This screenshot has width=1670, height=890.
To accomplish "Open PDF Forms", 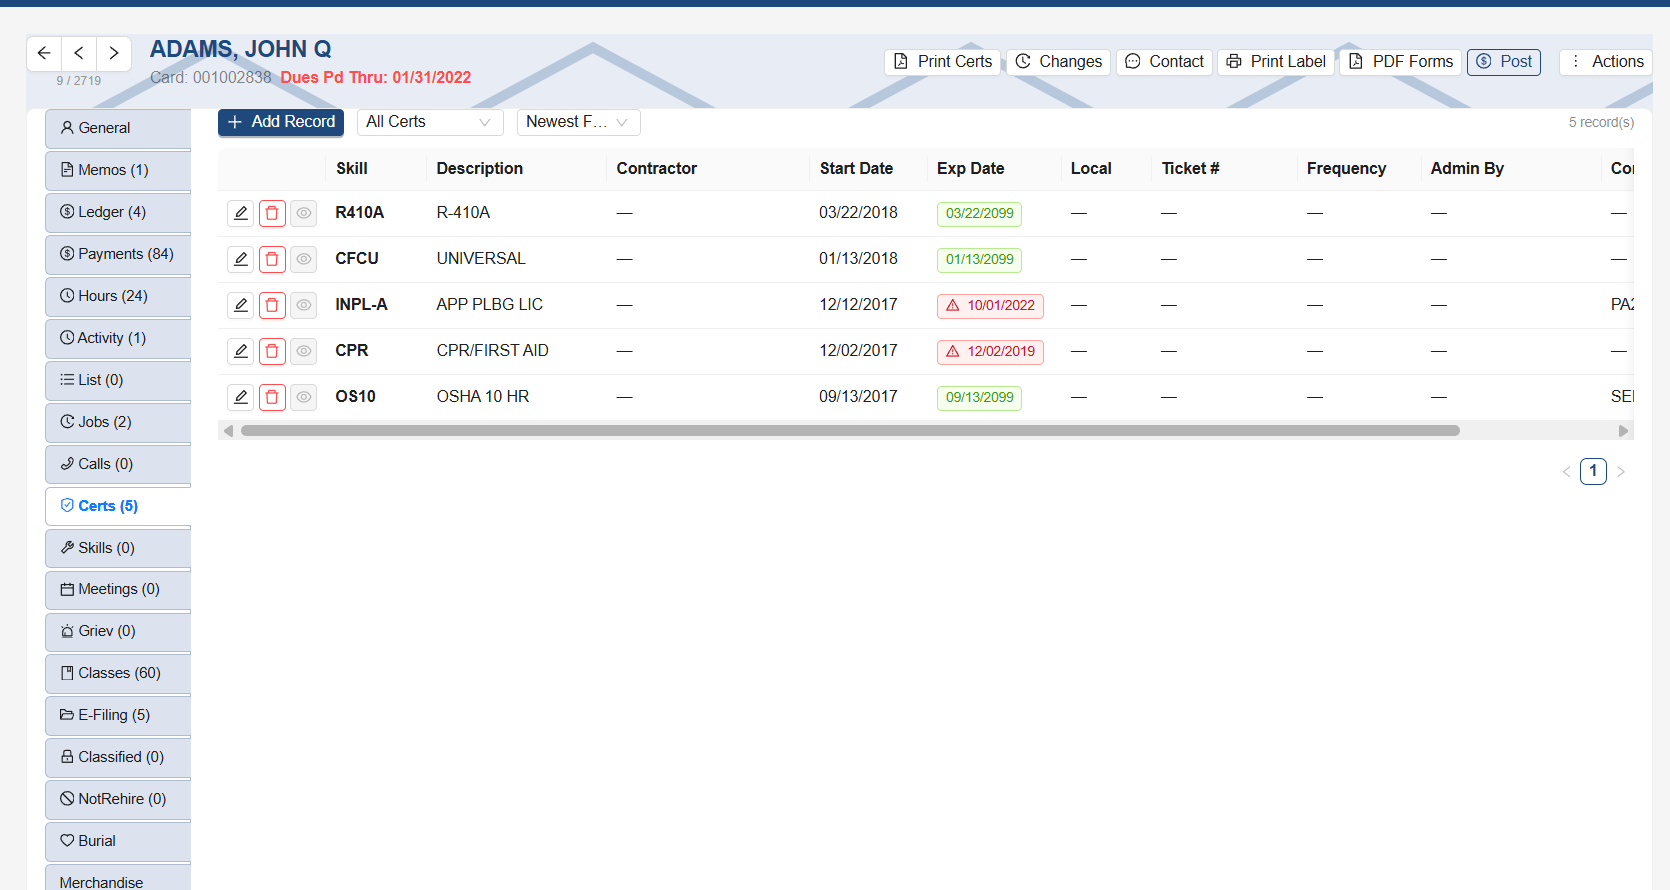I will [x=1401, y=62].
